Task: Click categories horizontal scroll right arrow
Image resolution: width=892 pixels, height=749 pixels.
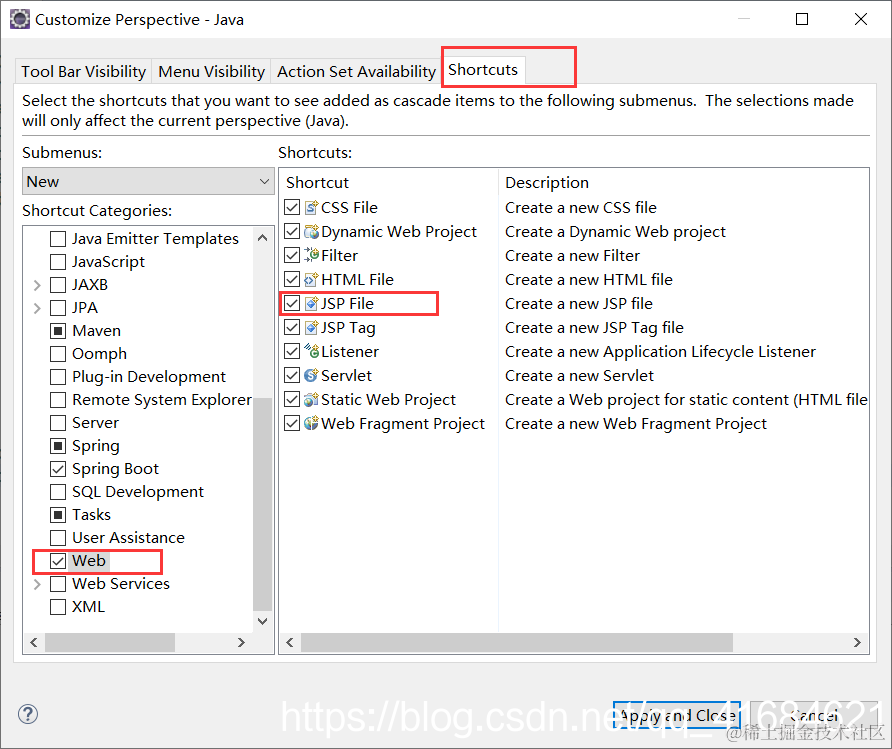Action: pyautogui.click(x=241, y=643)
